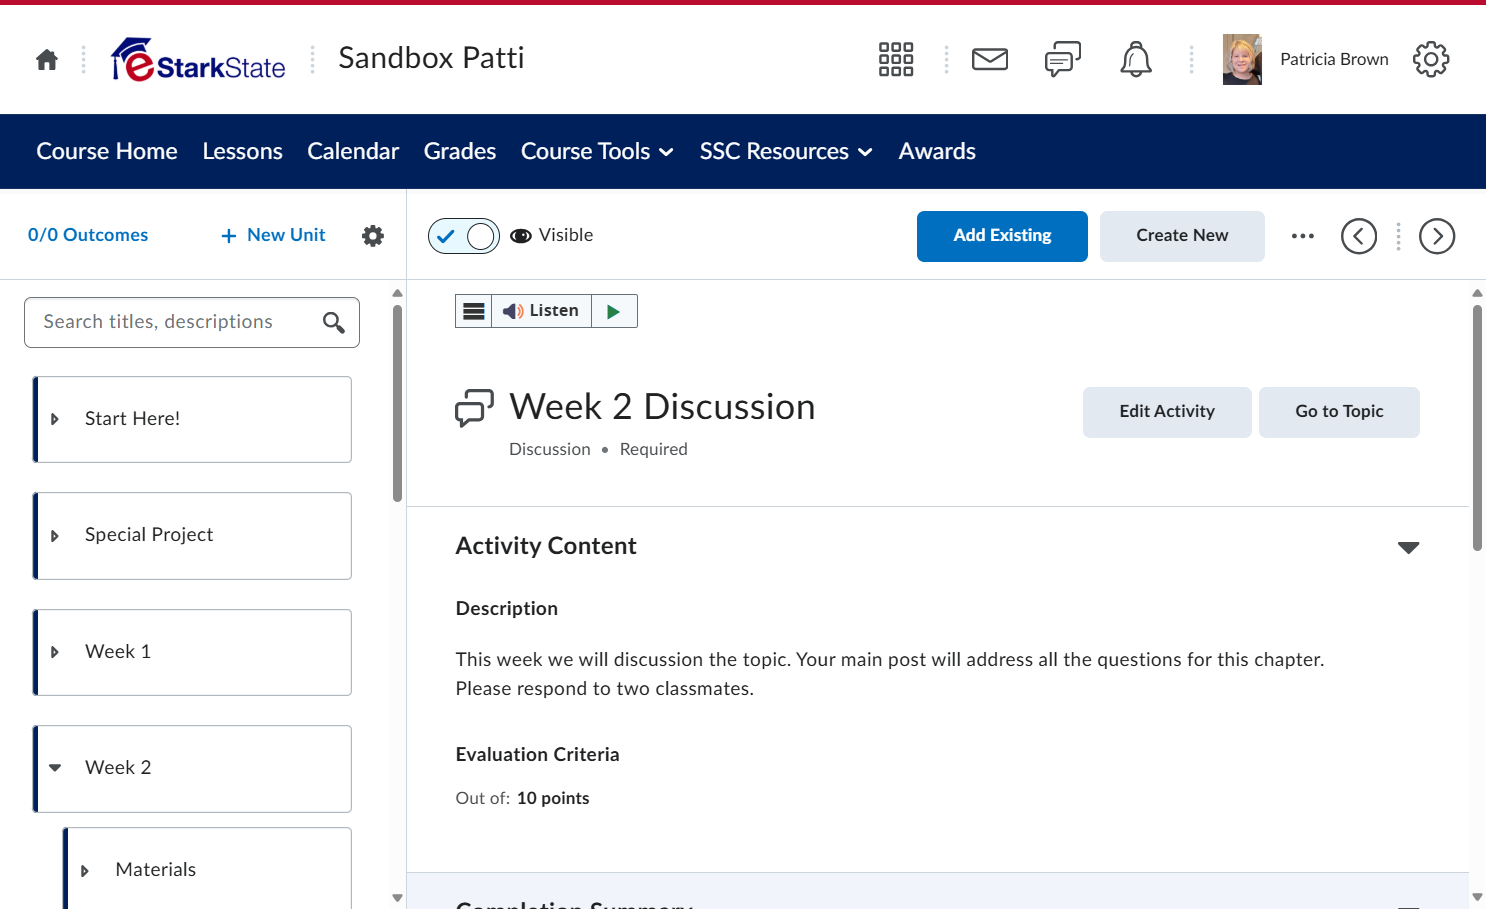The height and width of the screenshot is (909, 1486).
Task: Collapse the Week 2 unit
Action: [55, 768]
